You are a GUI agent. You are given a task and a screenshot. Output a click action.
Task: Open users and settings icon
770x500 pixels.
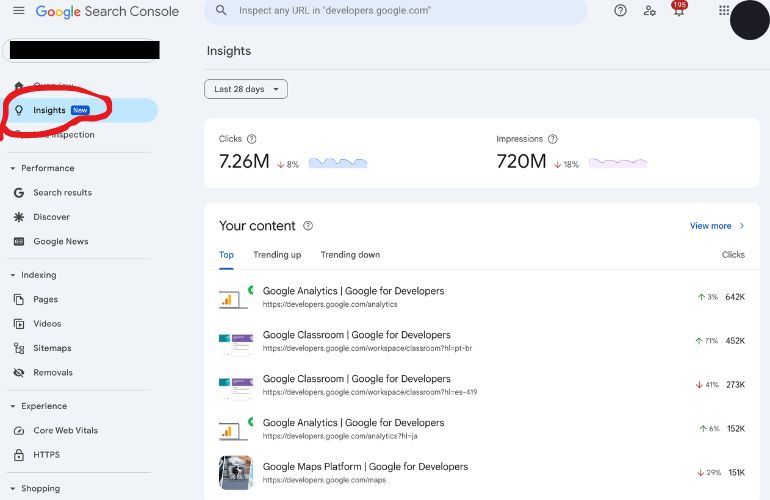[x=649, y=10]
